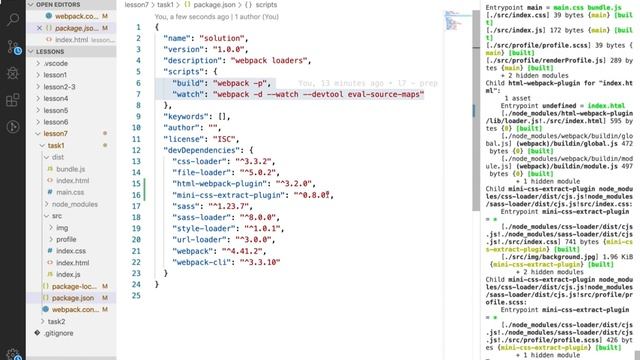Click the "sass-loader" dependency key

(x=201, y=218)
